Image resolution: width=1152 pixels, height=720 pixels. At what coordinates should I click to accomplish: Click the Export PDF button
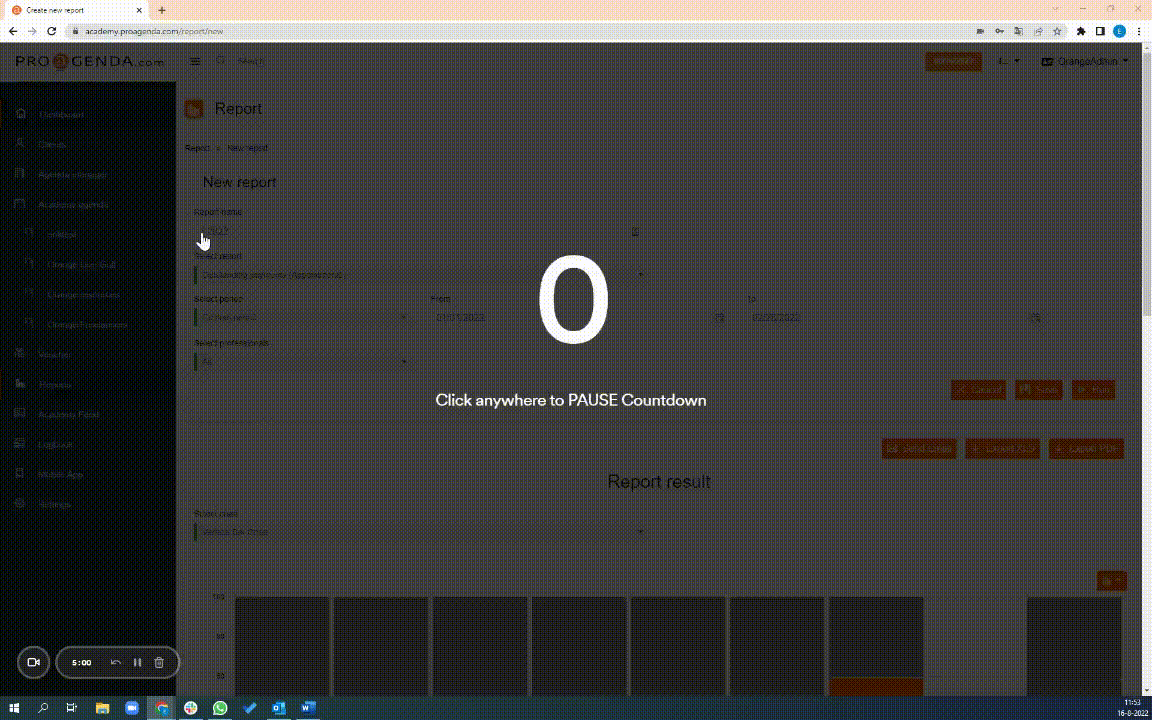[x=1086, y=449]
